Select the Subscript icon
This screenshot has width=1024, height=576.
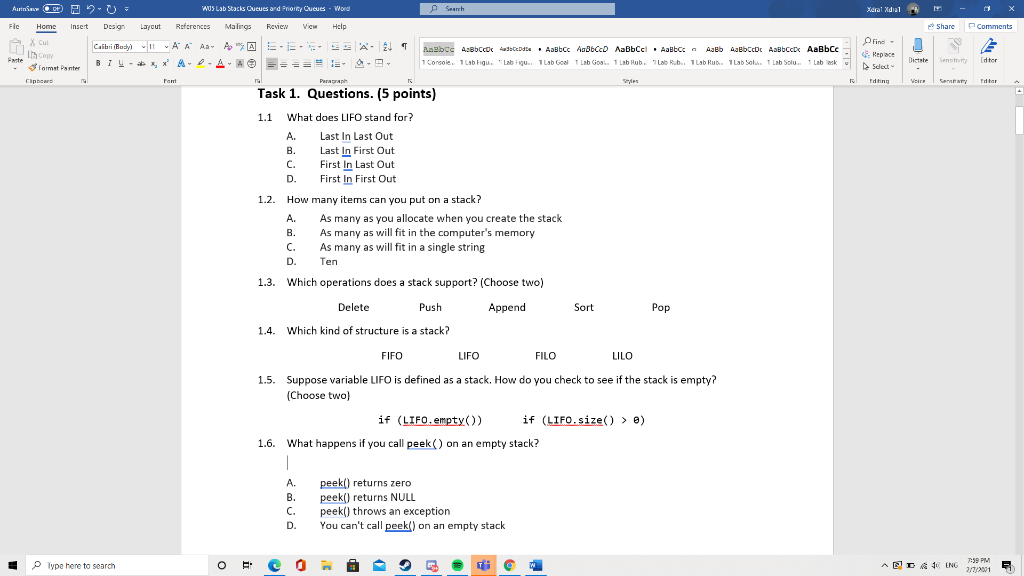(153, 63)
